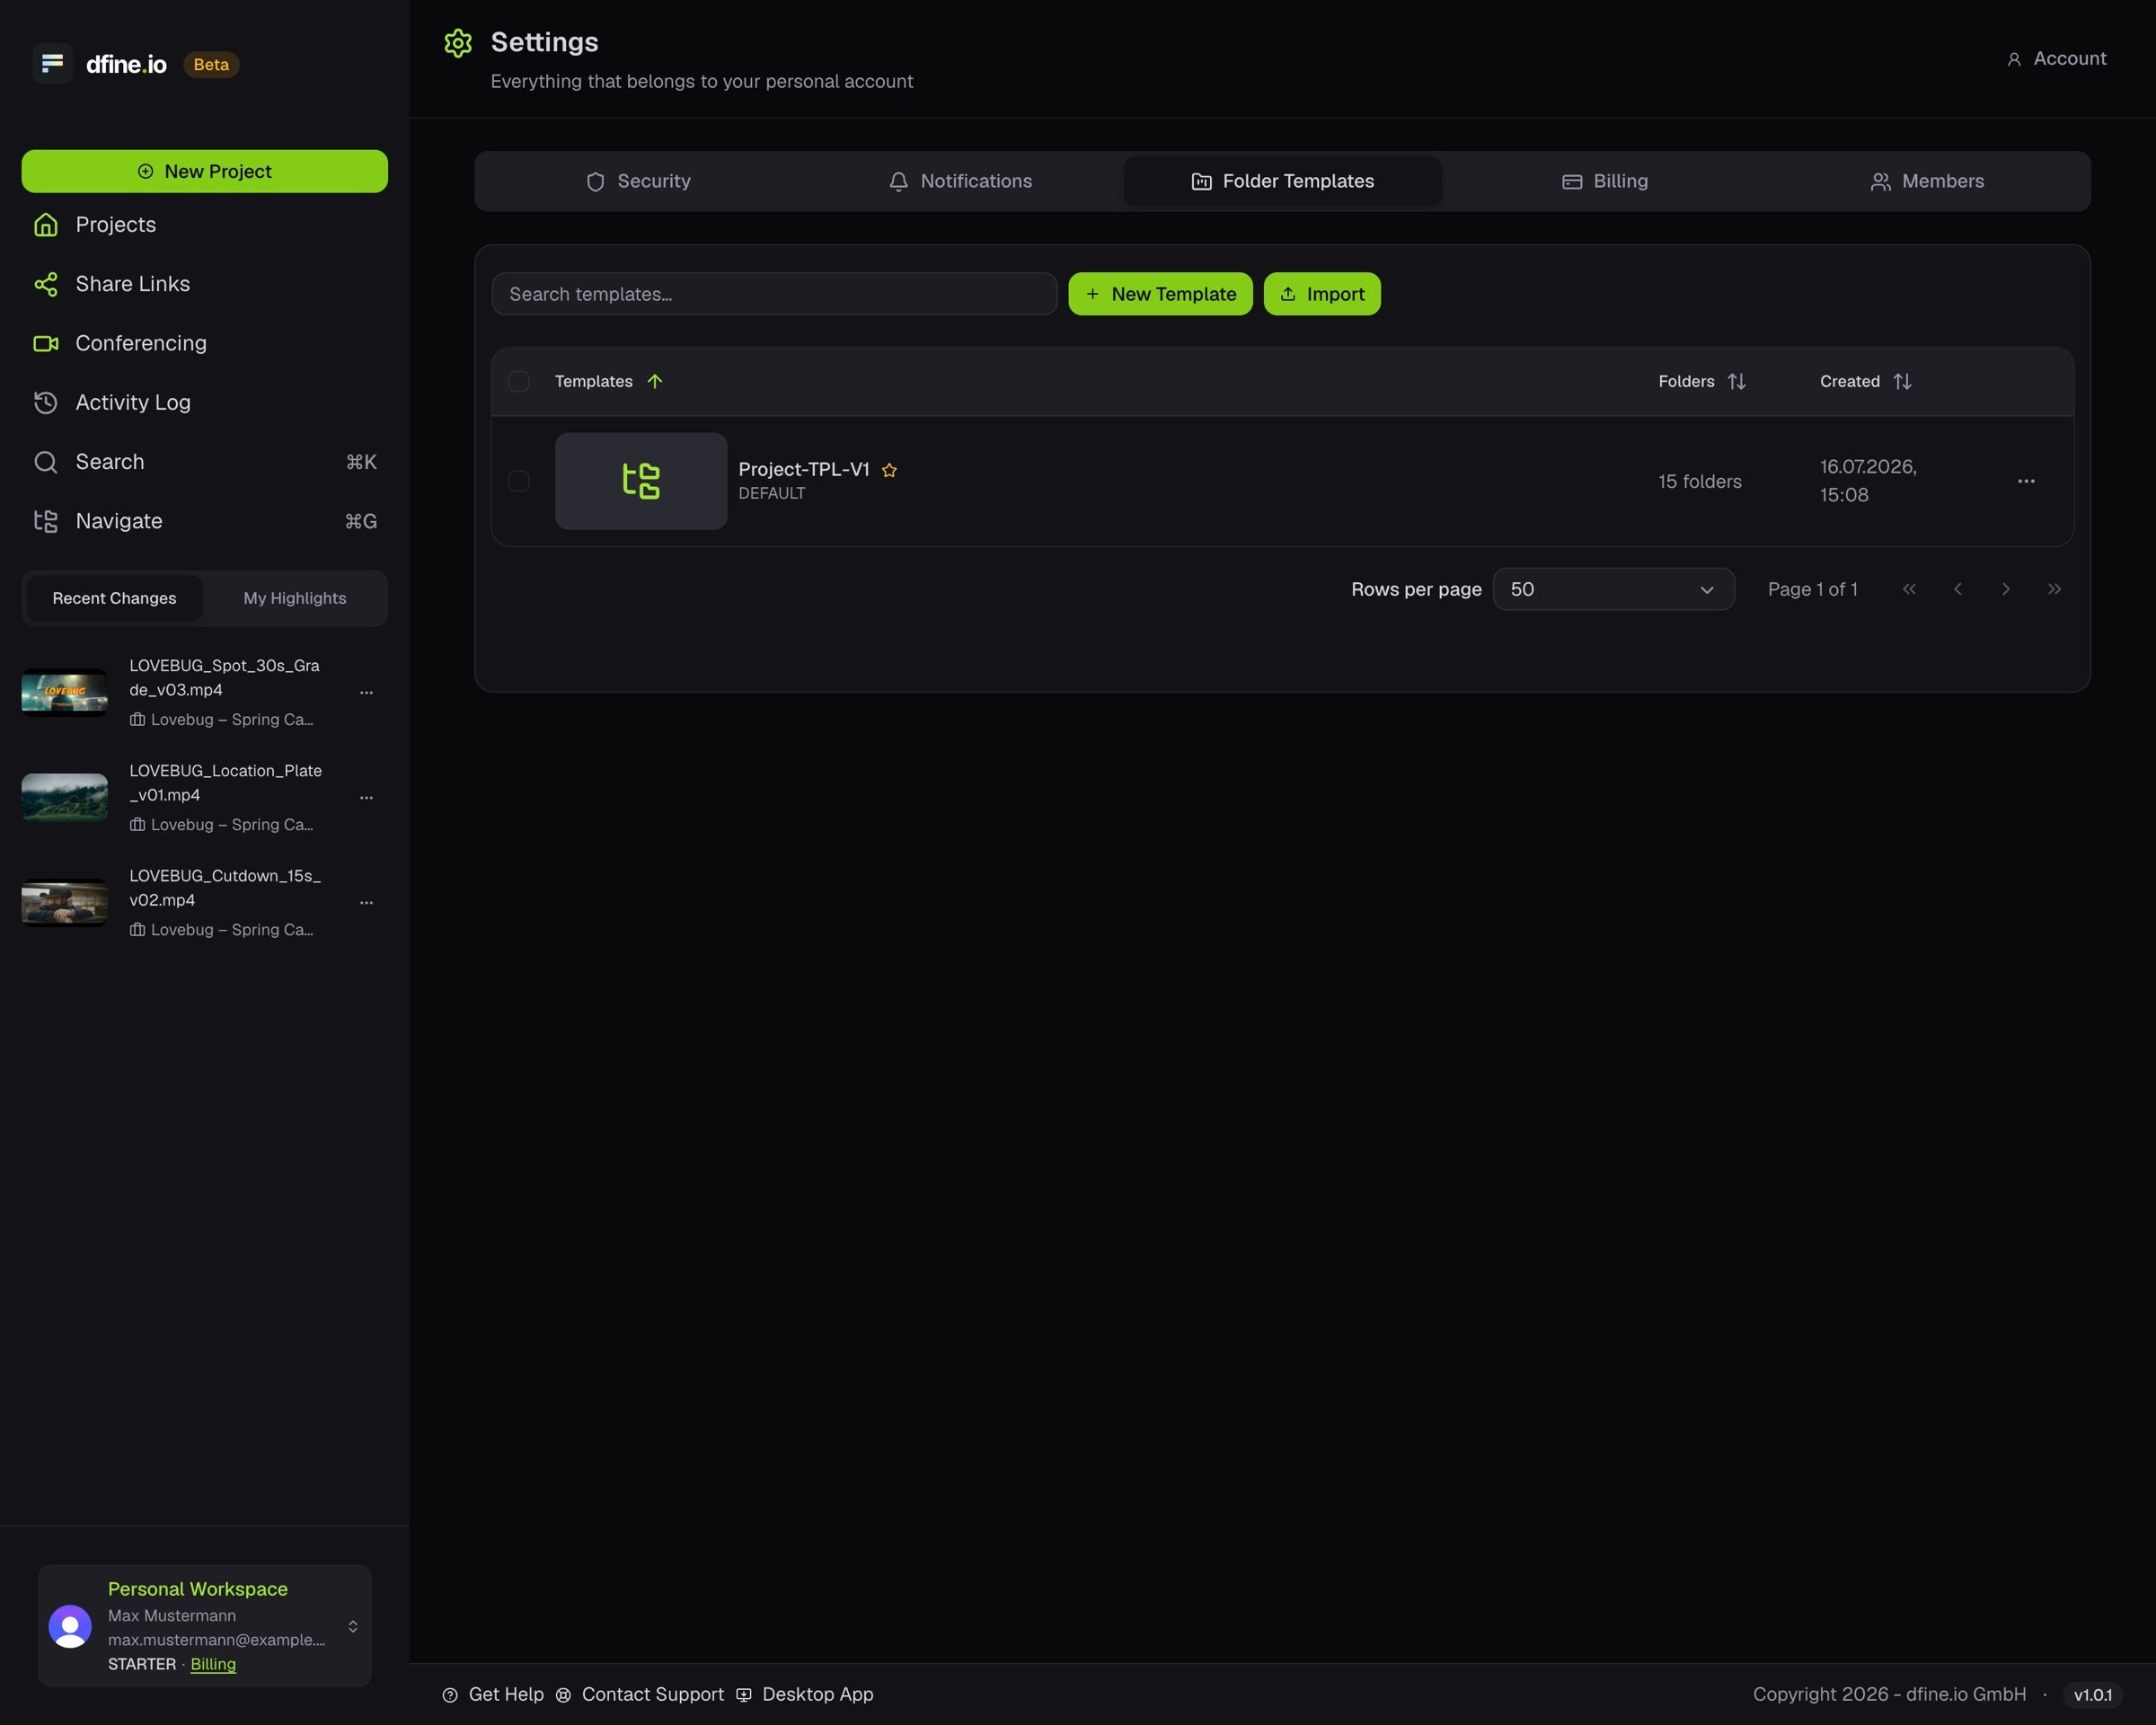Go to the last page of templates

2054,589
